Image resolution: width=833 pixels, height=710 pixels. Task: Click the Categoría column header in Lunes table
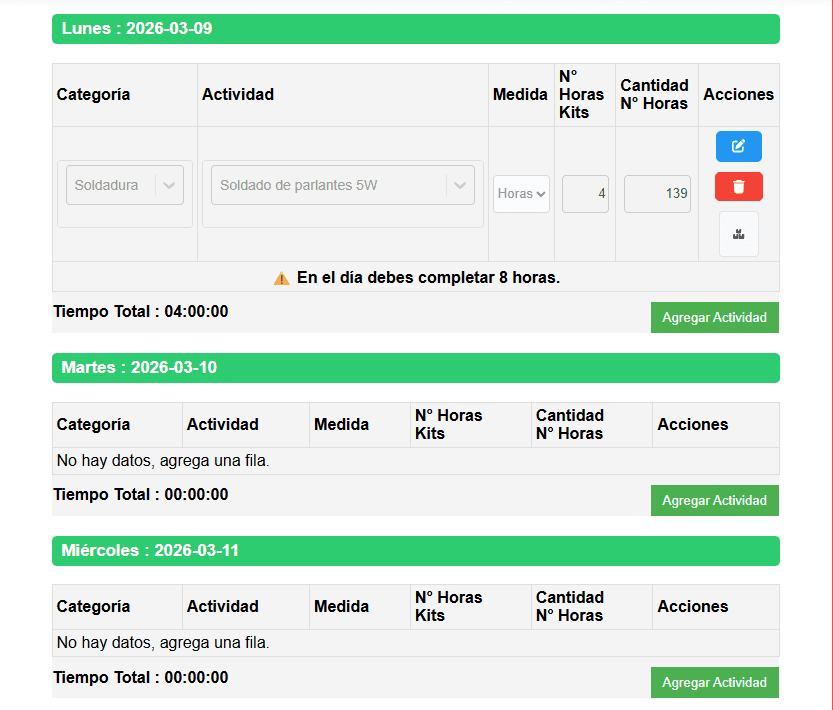(93, 95)
